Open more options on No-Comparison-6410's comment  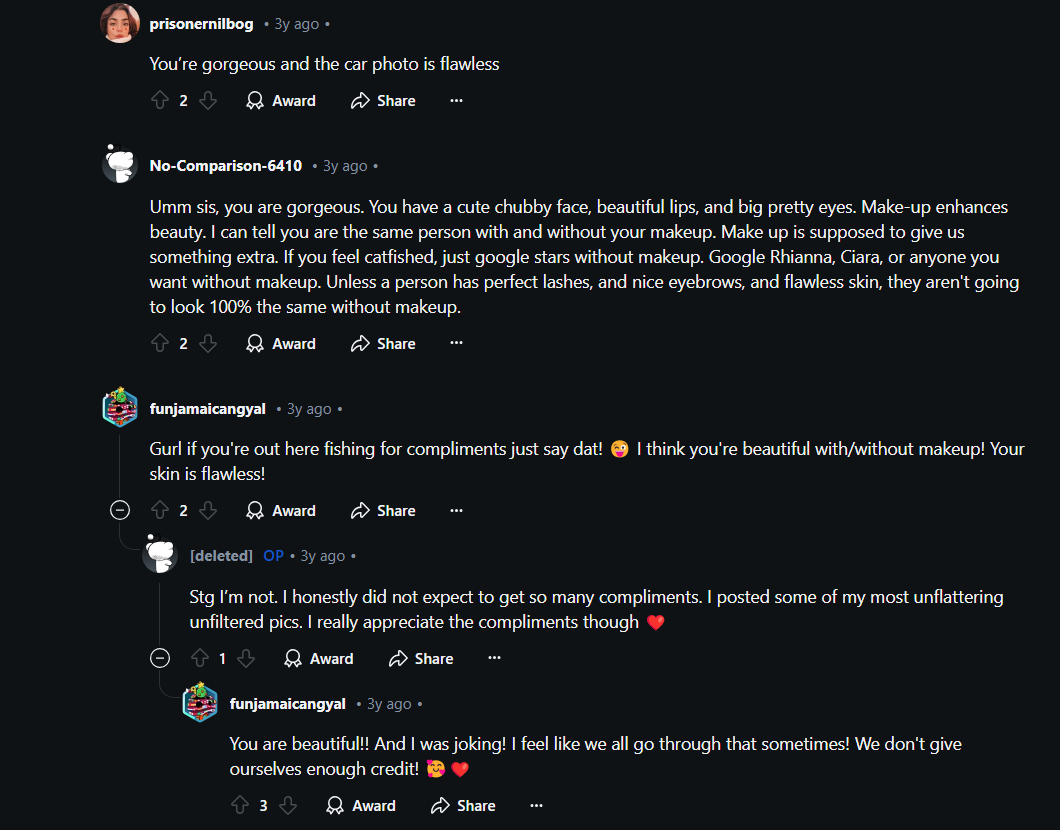(456, 344)
